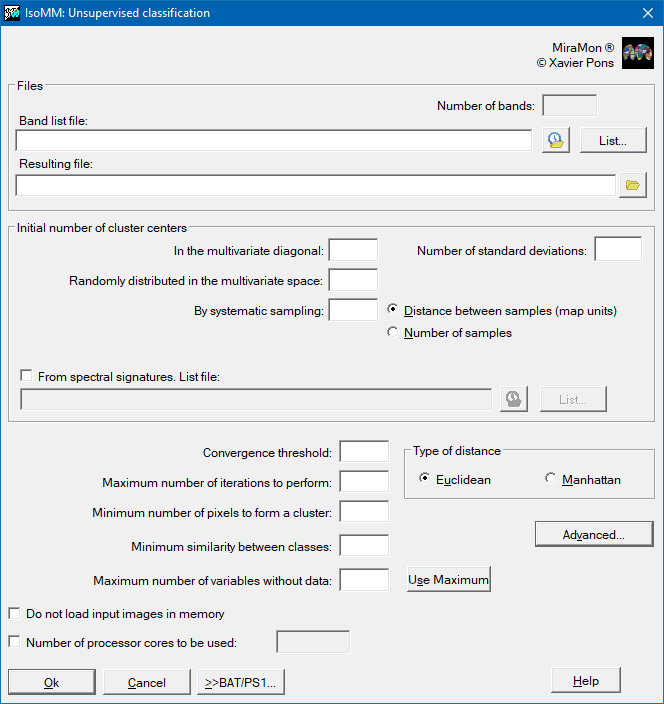Choose Manhattan distance type
664x704 pixels.
[551, 479]
